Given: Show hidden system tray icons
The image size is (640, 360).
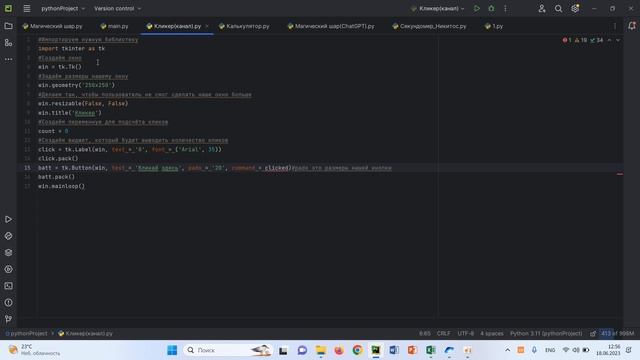Looking at the screenshot, I should (507, 350).
